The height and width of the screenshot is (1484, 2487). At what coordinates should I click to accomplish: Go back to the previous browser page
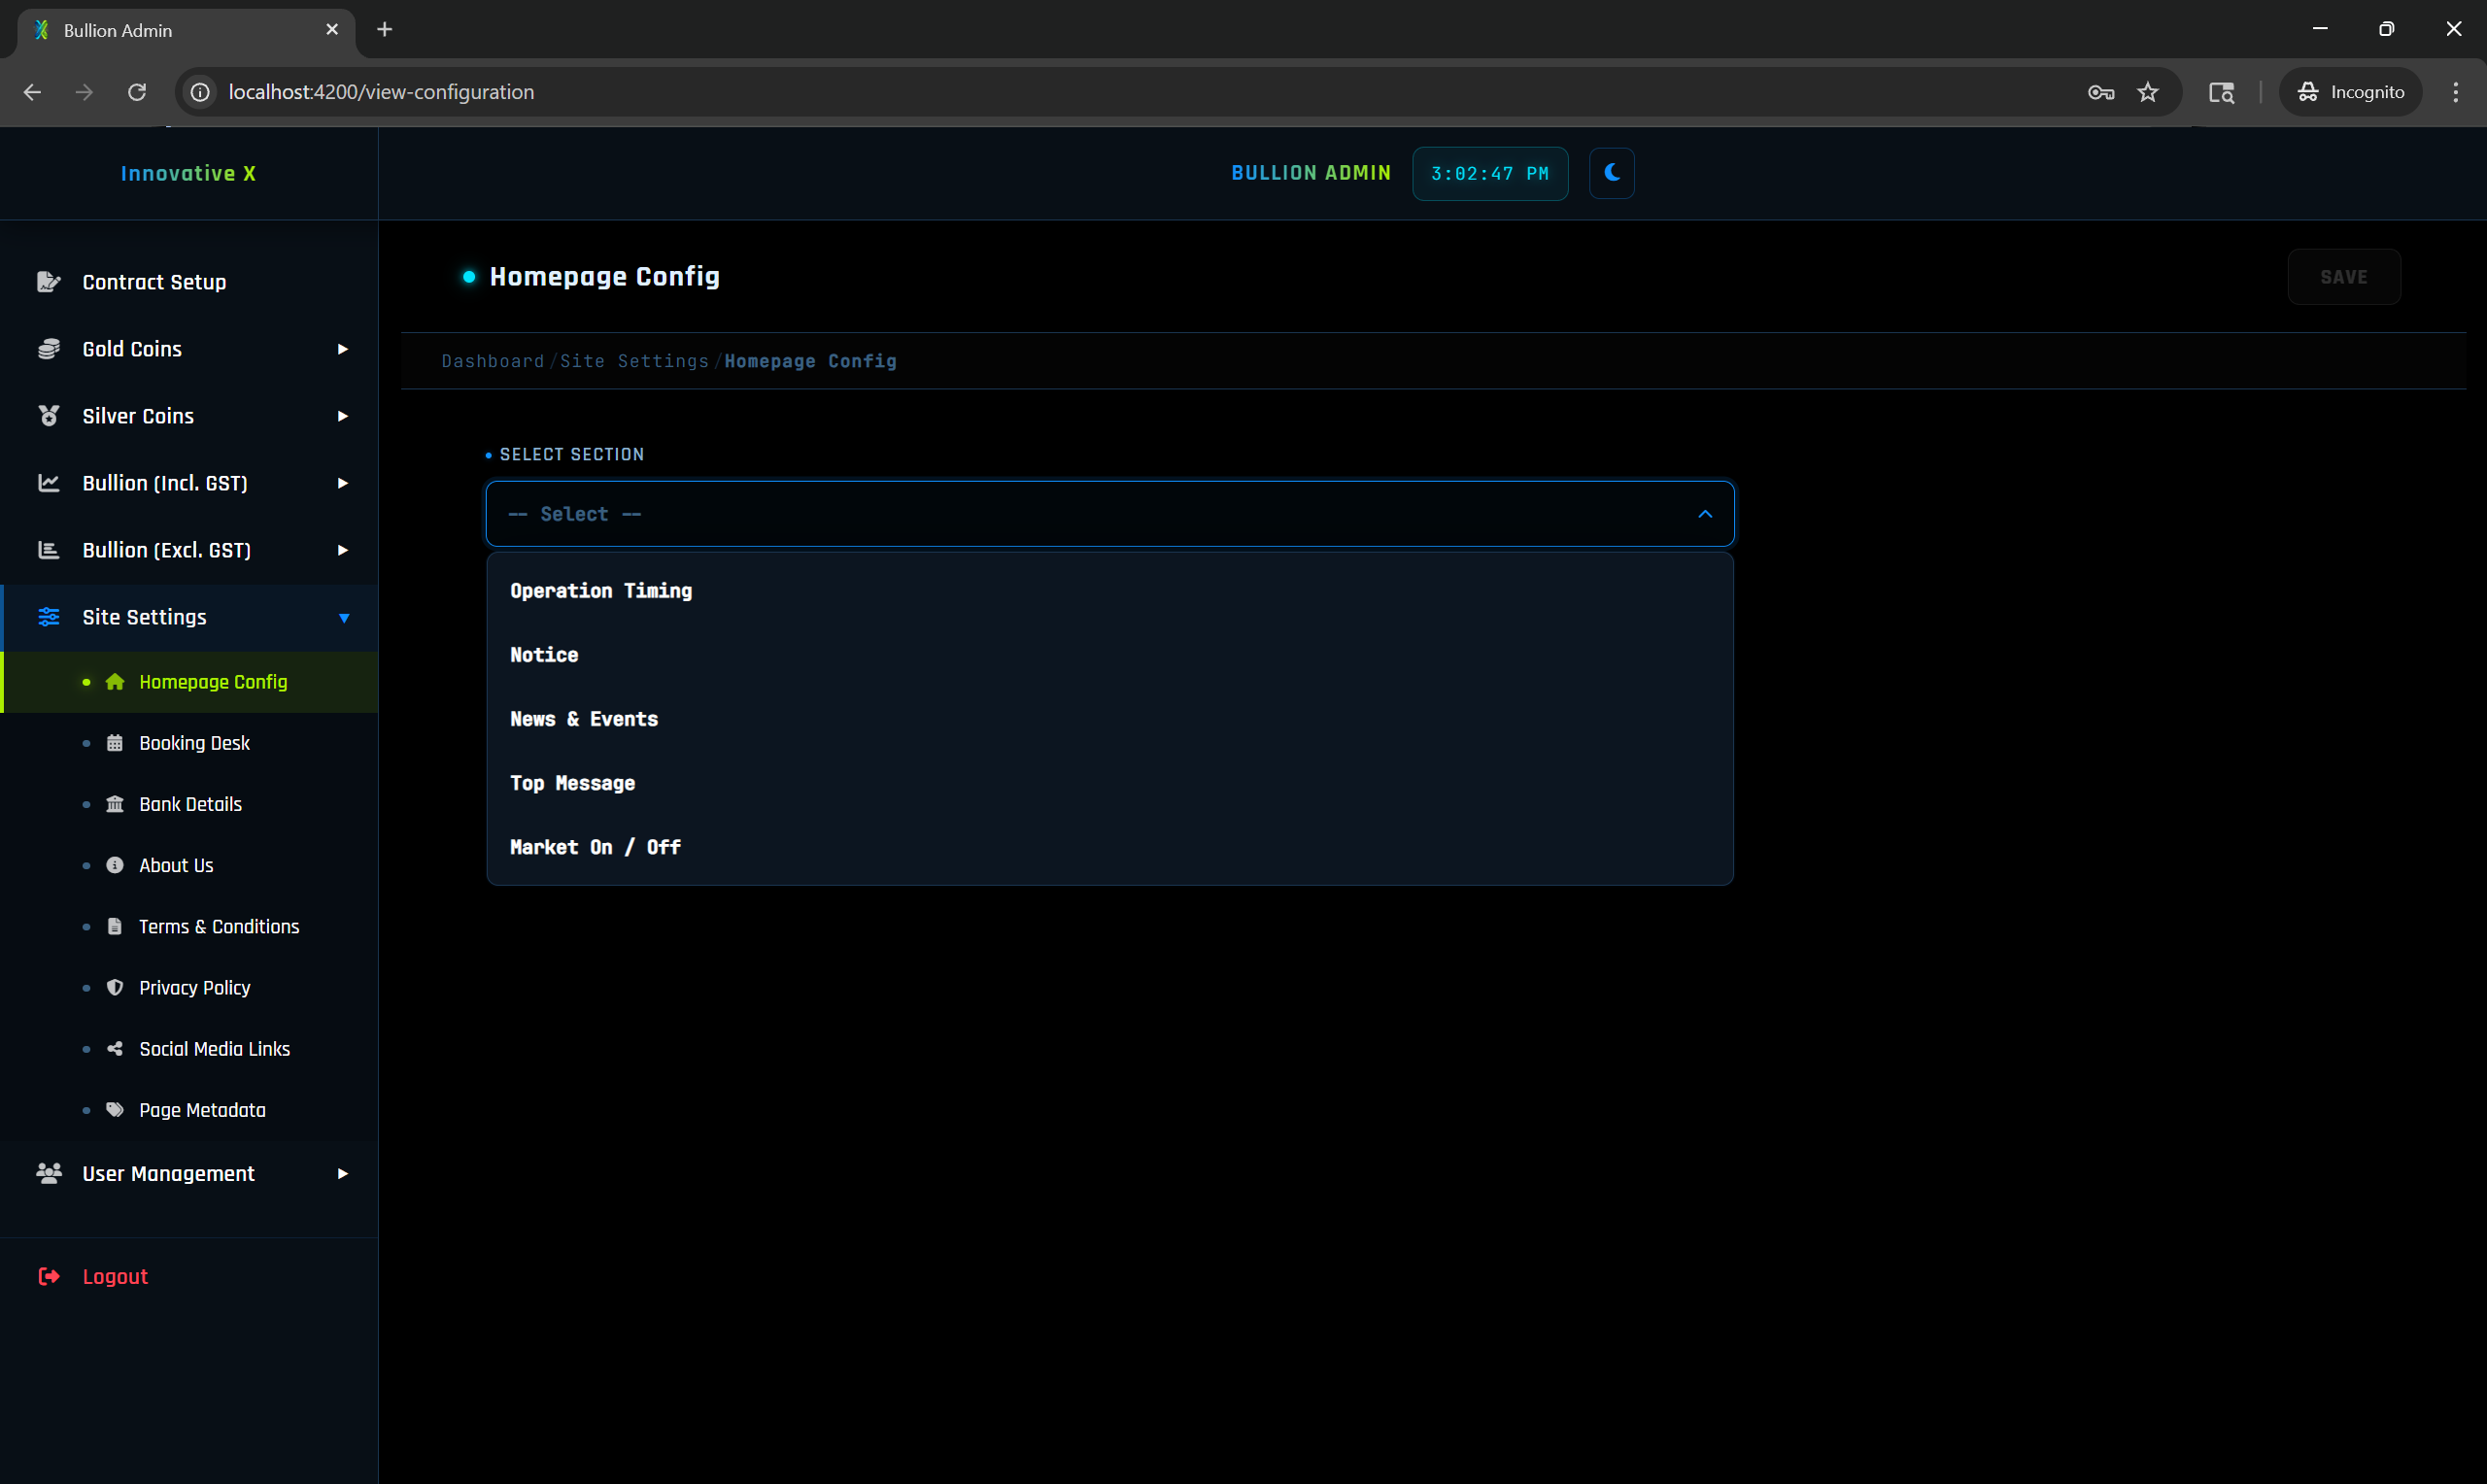32,92
